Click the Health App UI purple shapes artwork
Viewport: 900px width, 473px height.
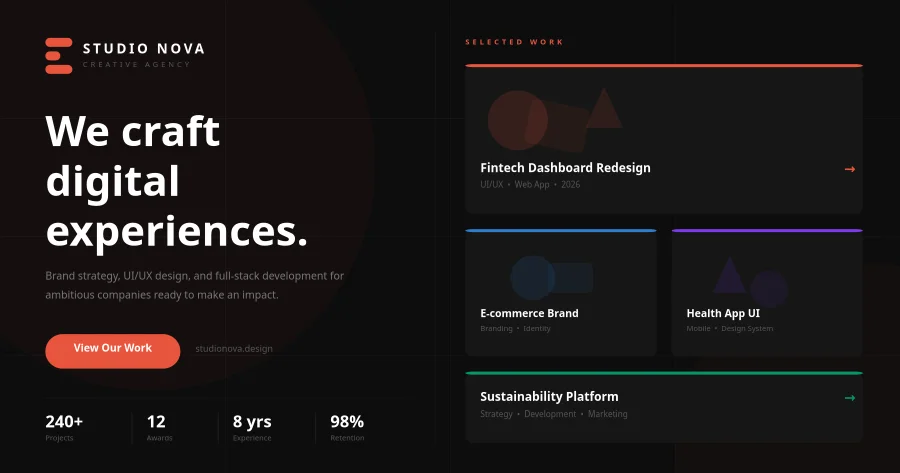point(750,282)
